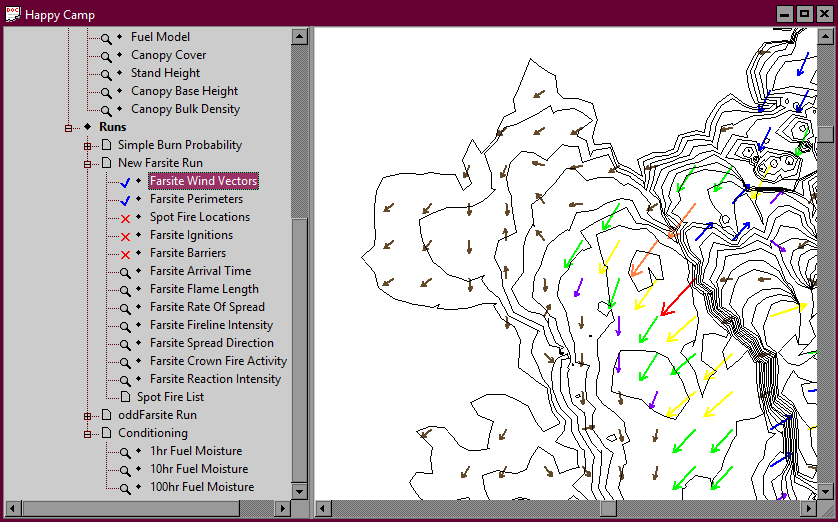This screenshot has height=522, width=838.
Task: Click the magnifier icon beside Canopy Base Height
Action: coord(106,92)
